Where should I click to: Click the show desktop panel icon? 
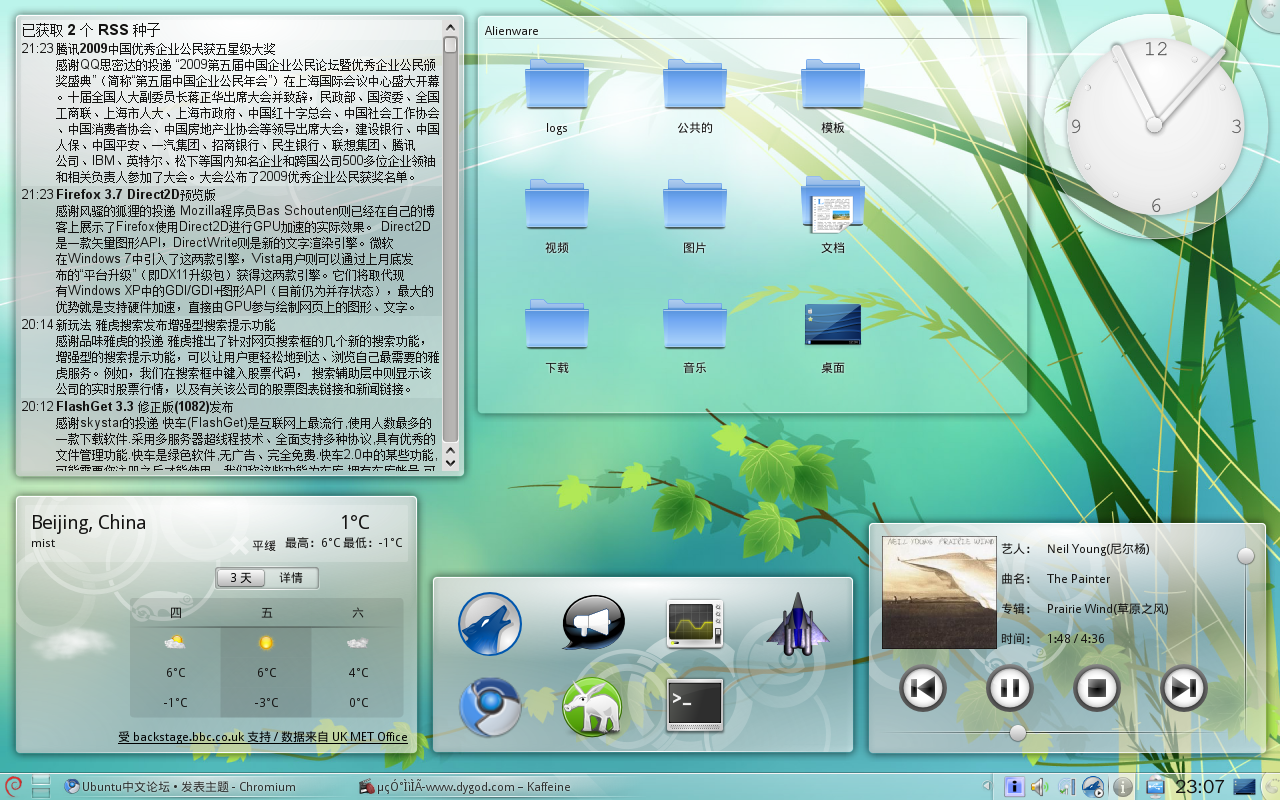1244,787
